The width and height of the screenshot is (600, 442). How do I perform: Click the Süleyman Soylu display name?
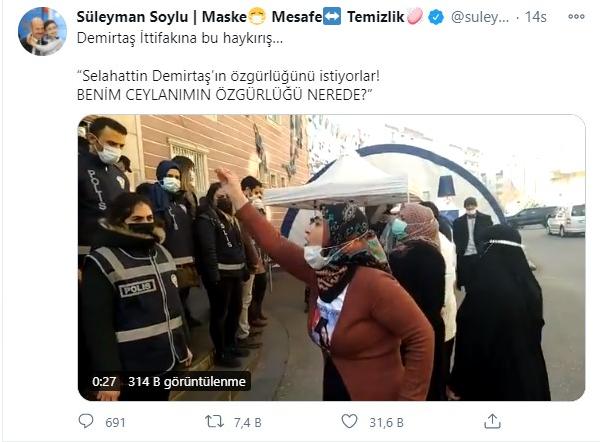tap(132, 17)
